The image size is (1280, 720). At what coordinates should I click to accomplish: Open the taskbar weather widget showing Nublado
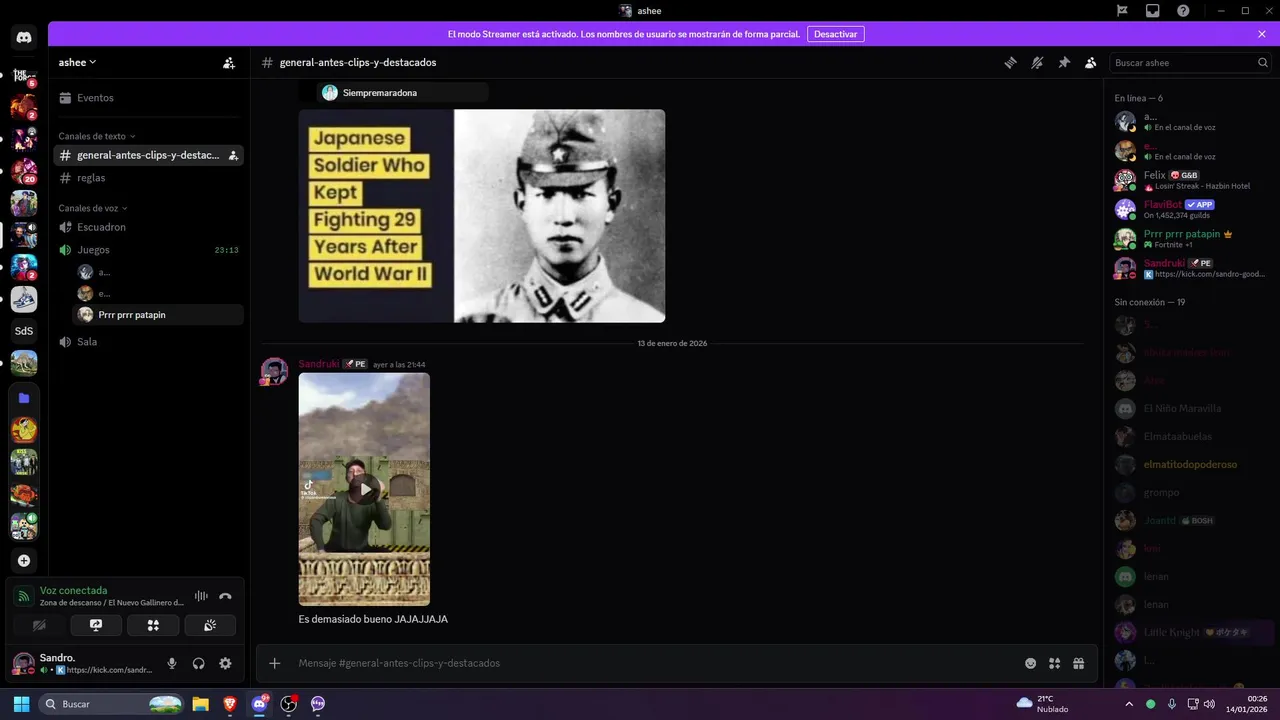tap(1042, 704)
